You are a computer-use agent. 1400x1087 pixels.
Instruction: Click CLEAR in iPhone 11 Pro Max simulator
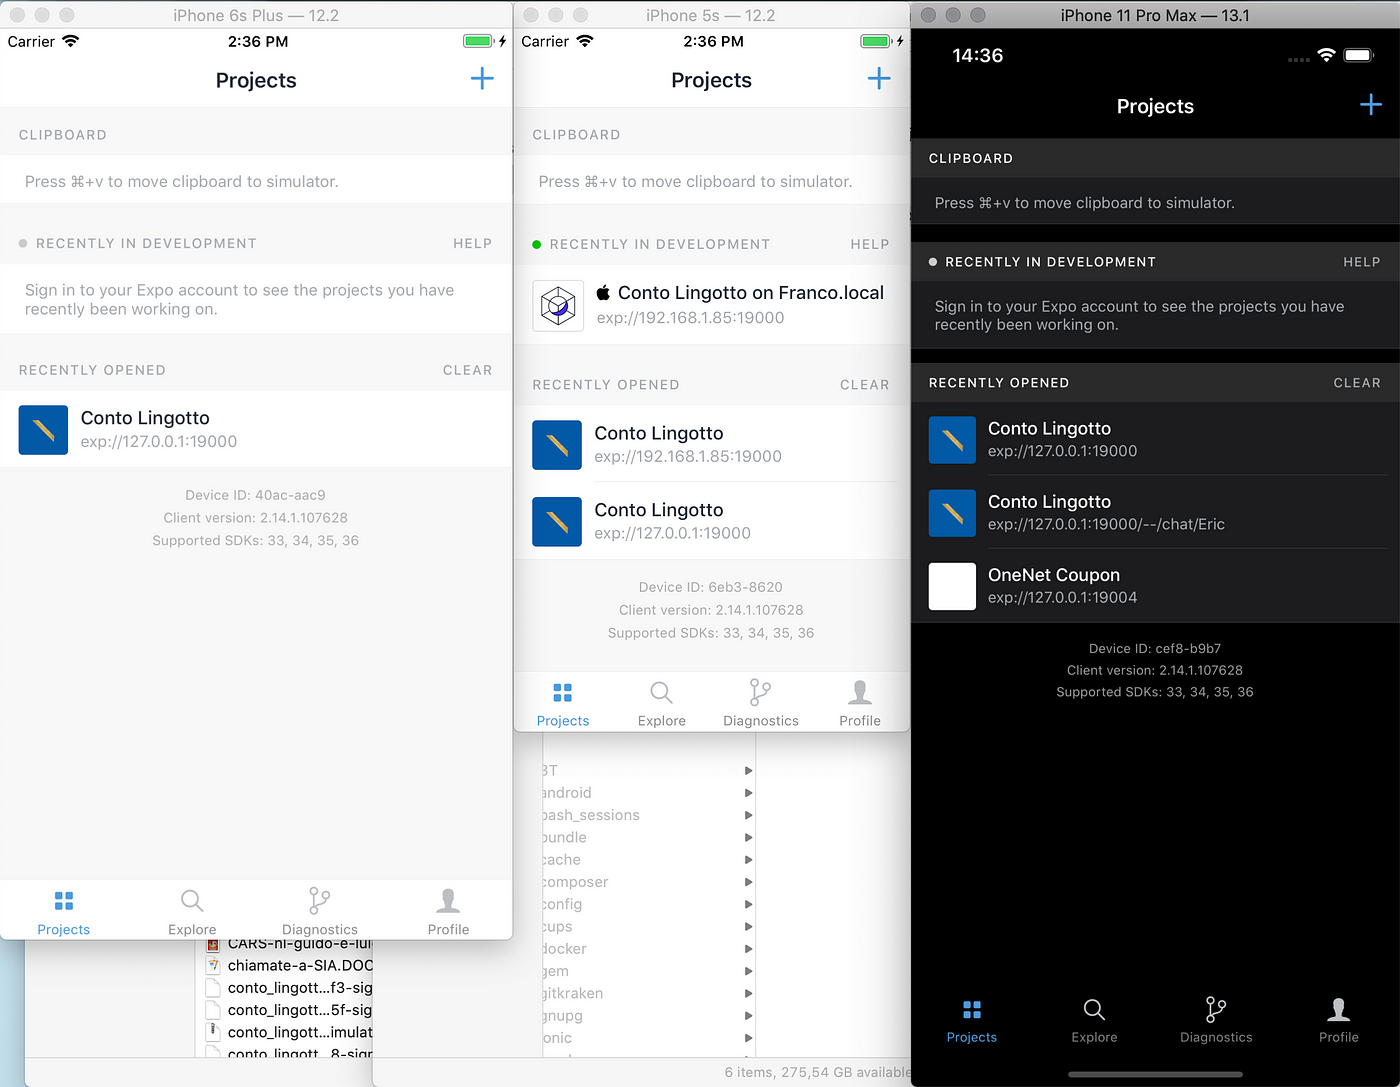pos(1357,383)
